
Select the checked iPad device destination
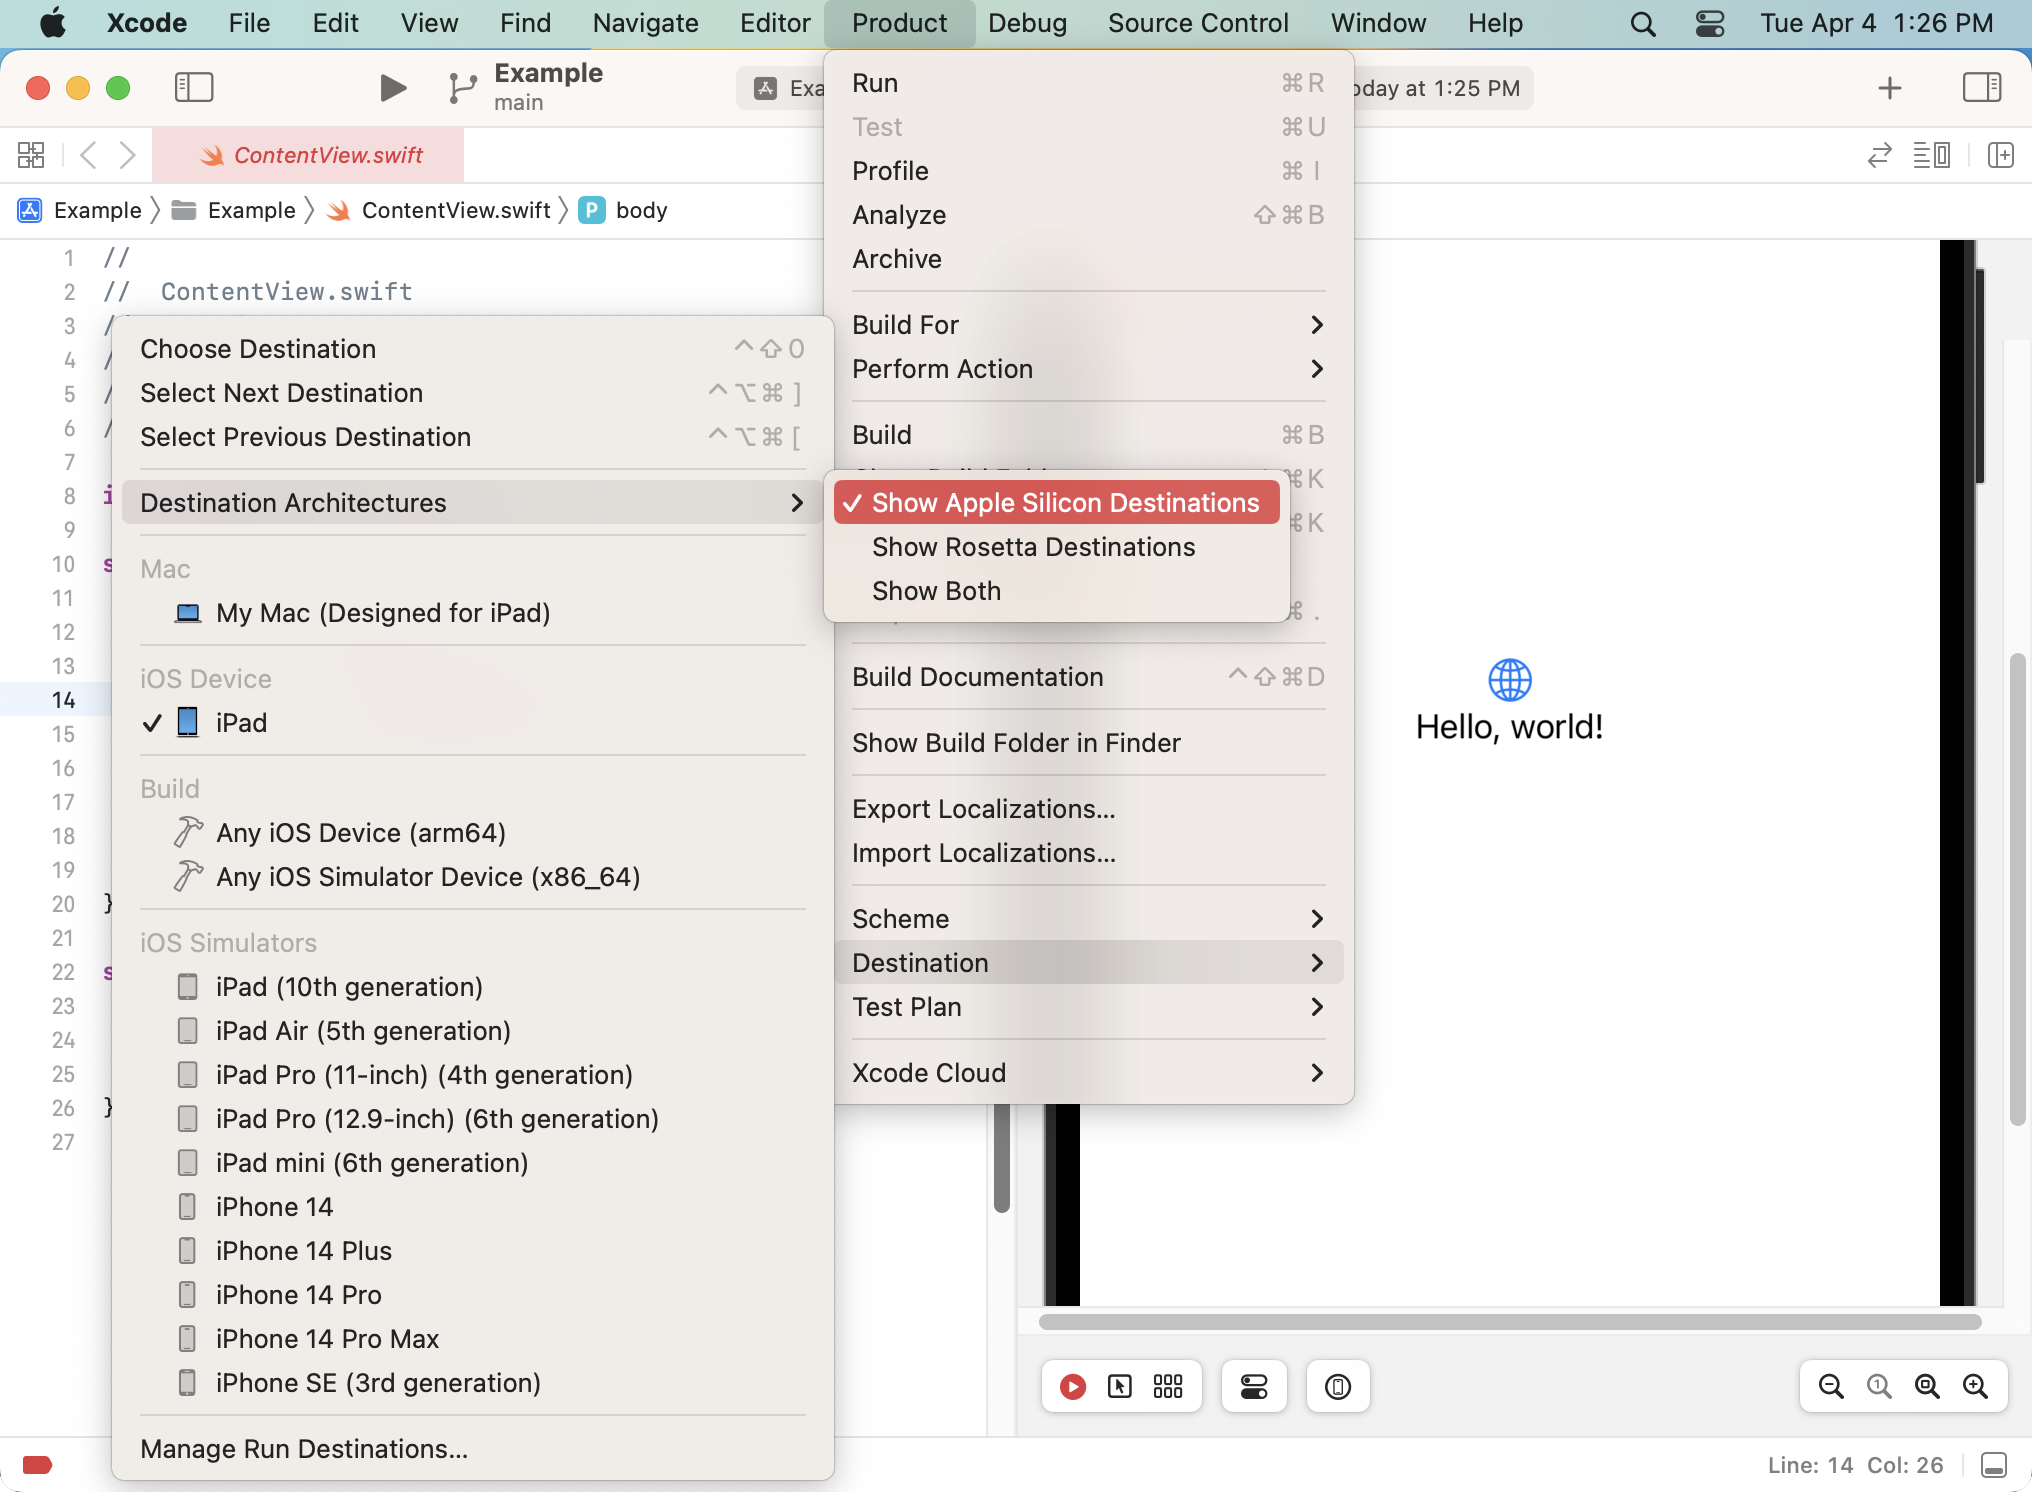click(x=241, y=723)
